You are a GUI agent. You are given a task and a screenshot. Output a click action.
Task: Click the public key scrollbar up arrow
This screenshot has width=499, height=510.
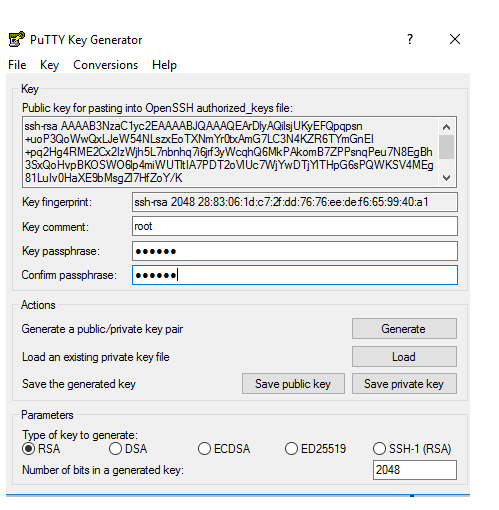[446, 127]
